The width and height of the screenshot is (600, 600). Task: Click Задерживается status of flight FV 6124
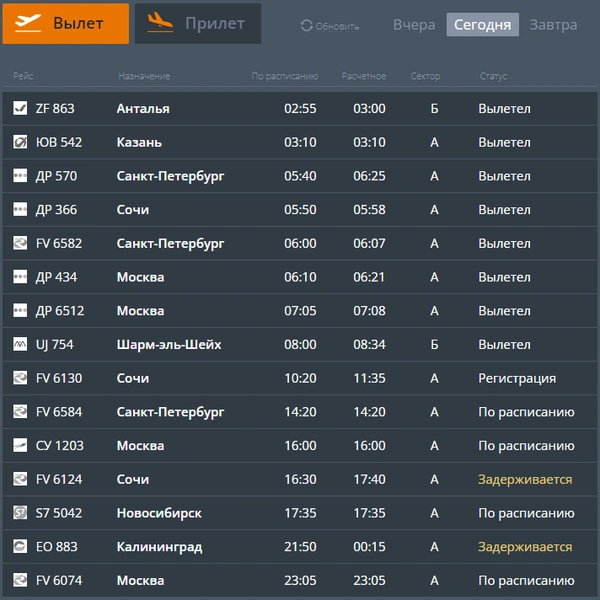(x=525, y=479)
